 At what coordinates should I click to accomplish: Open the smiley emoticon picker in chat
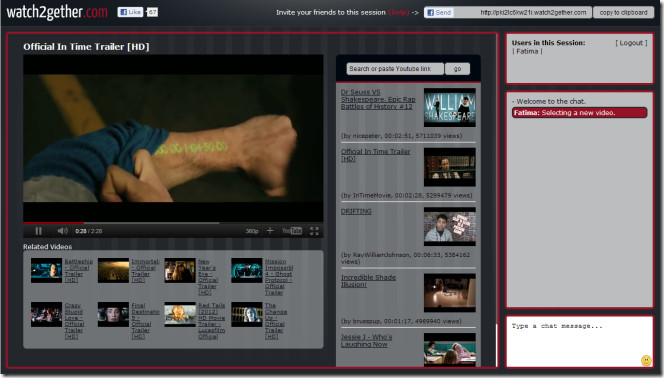[646, 360]
